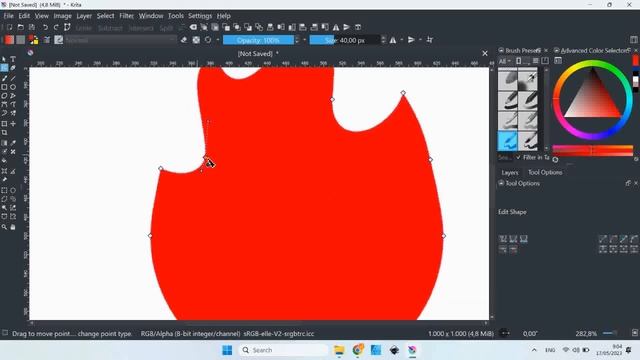Expand vertical mirror options arrow
Viewport: 640px width, 360px height.
click(420, 40)
